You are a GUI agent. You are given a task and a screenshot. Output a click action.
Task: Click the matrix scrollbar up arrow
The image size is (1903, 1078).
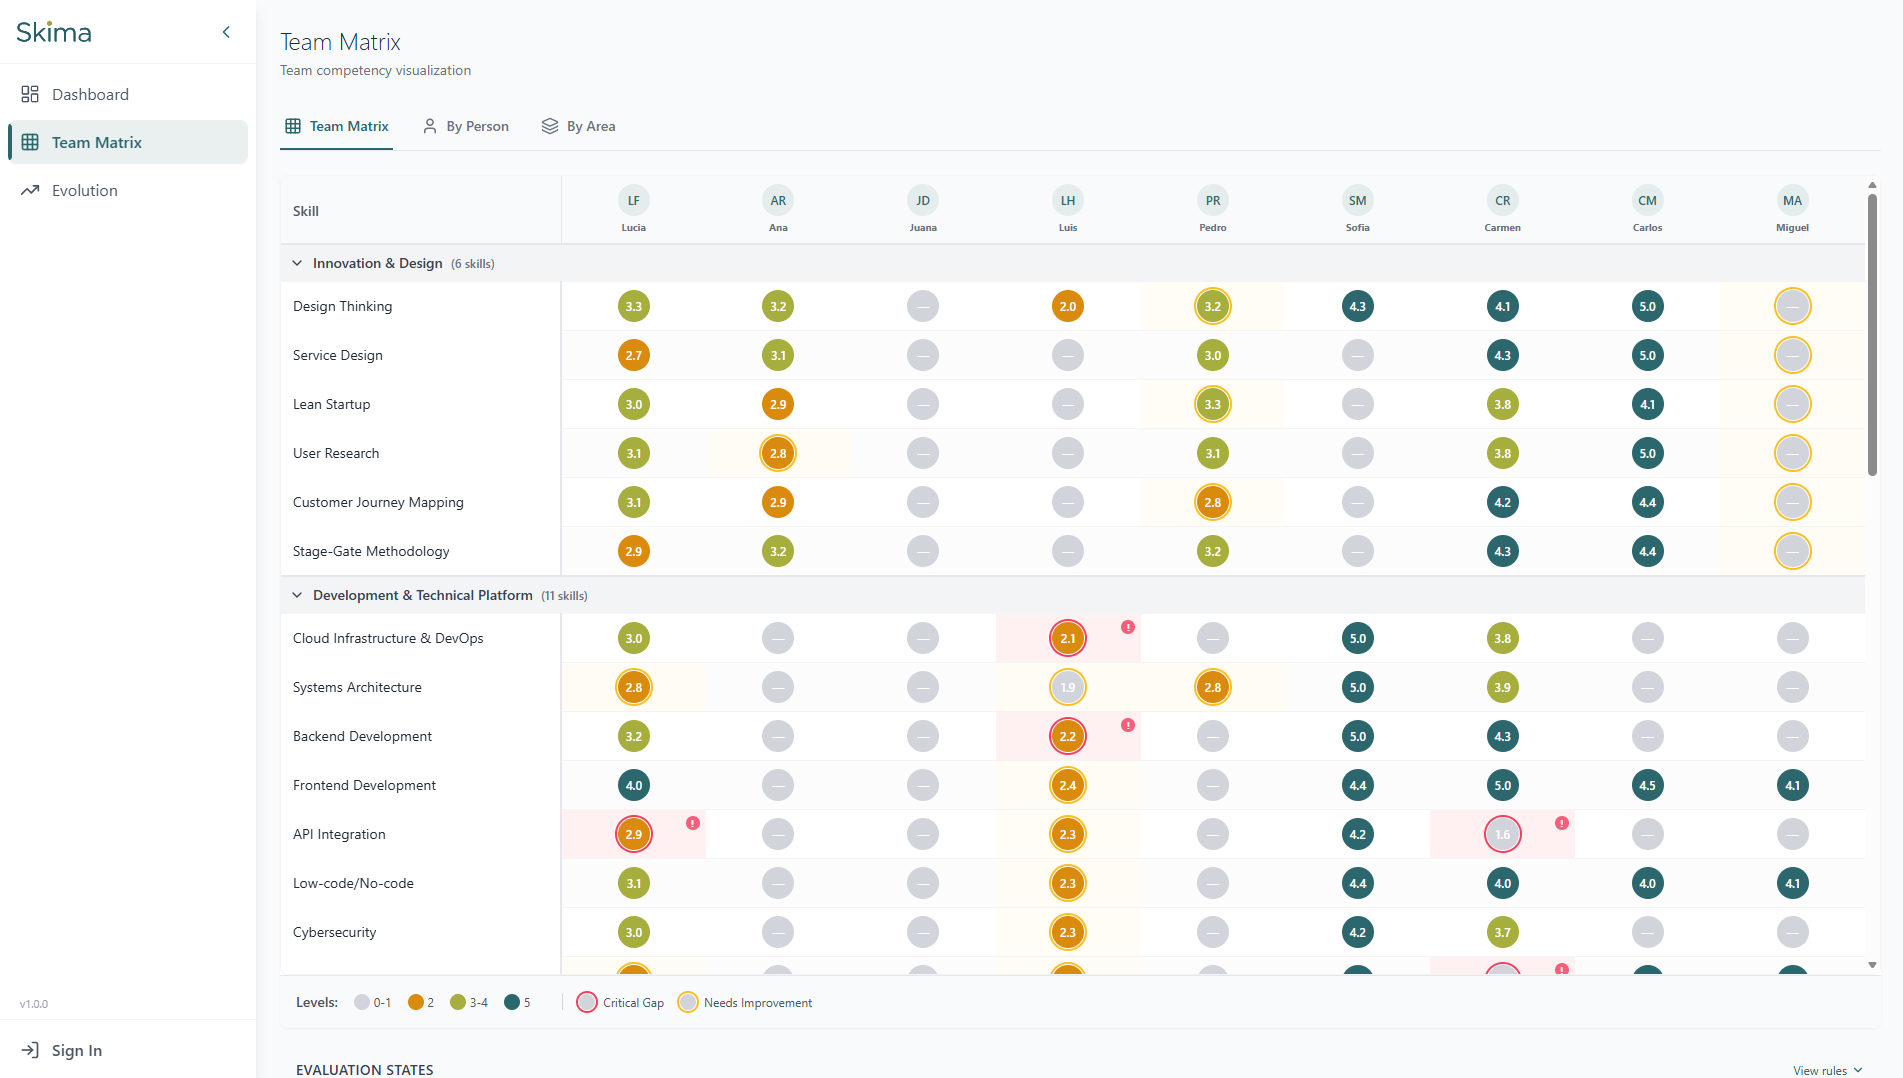tap(1872, 185)
